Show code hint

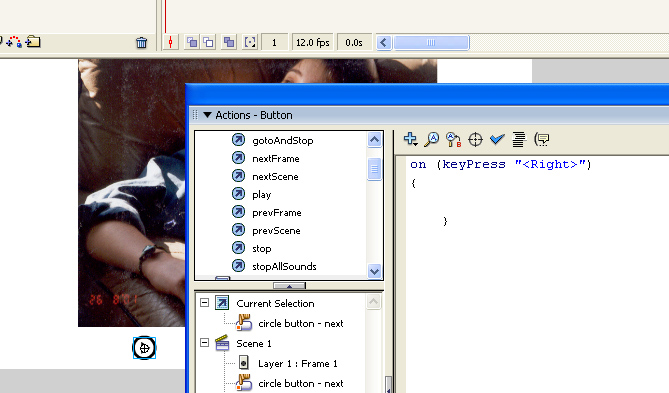pos(542,139)
